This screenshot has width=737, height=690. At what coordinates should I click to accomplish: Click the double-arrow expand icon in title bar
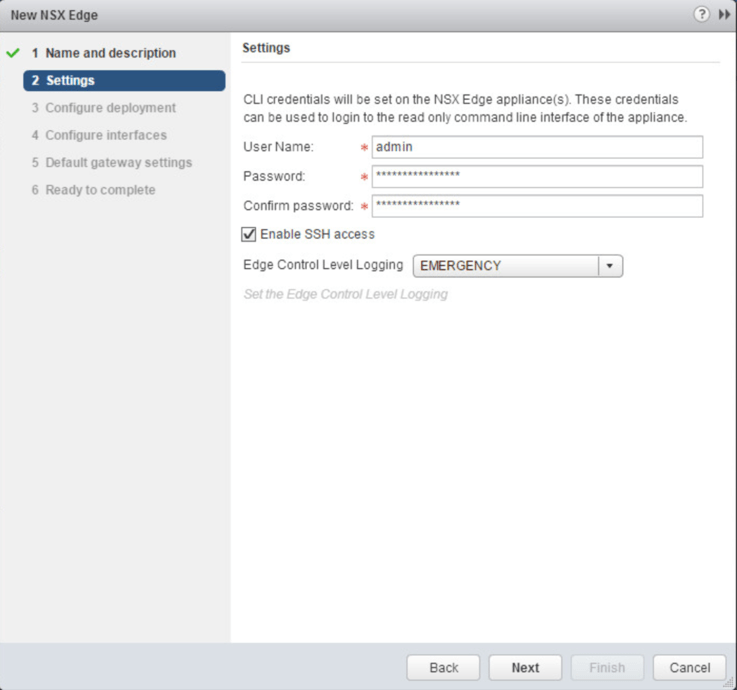point(724,15)
